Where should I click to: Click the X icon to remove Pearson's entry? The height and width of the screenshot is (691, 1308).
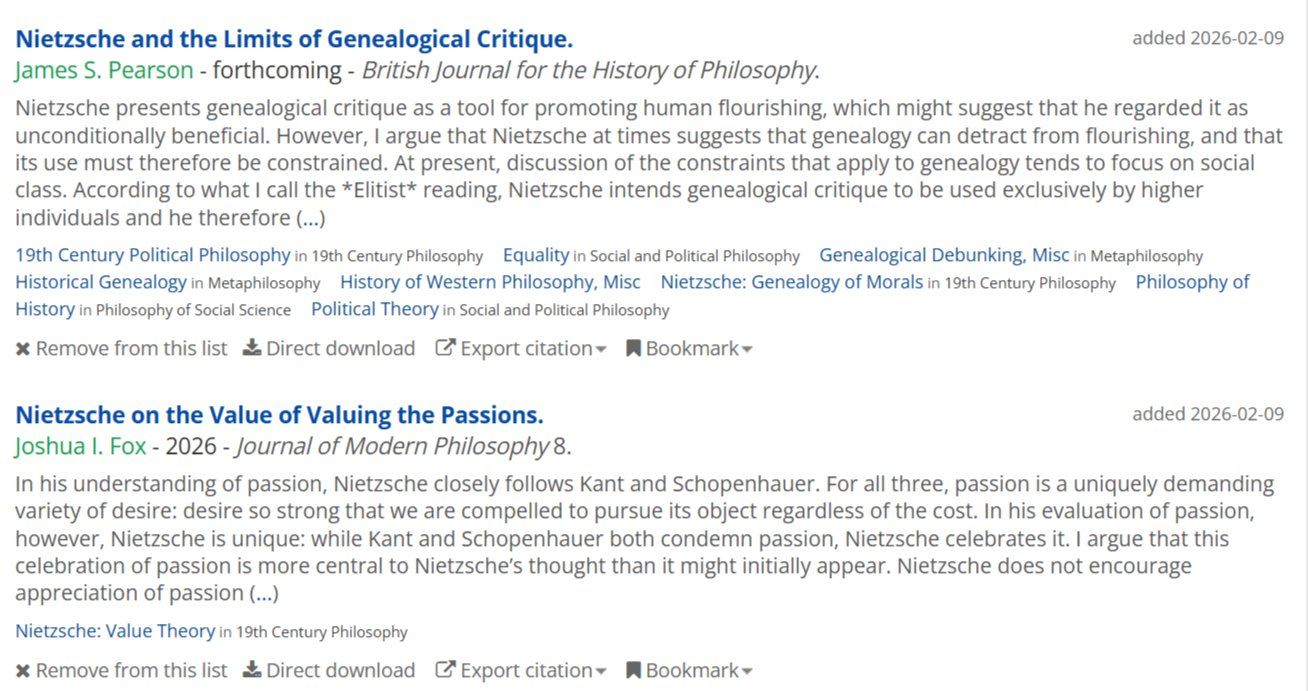tap(23, 349)
